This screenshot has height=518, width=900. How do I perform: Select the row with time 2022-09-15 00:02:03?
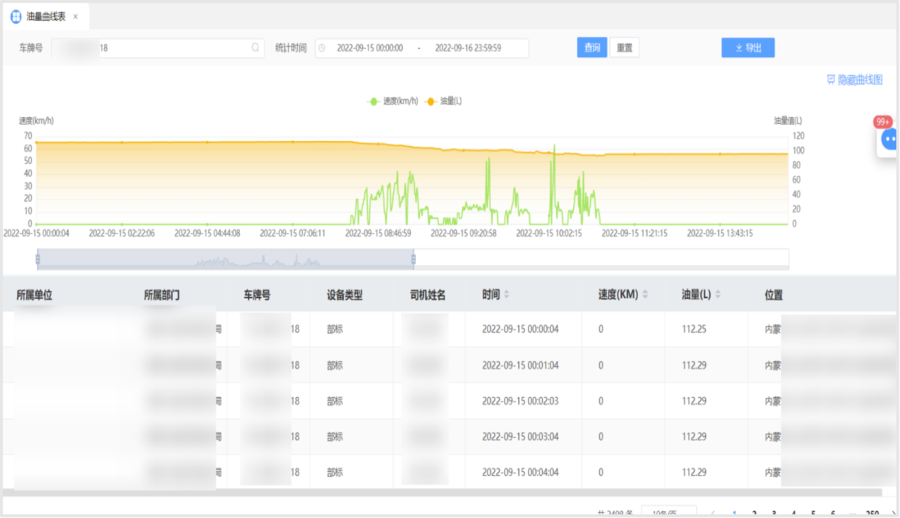point(449,401)
